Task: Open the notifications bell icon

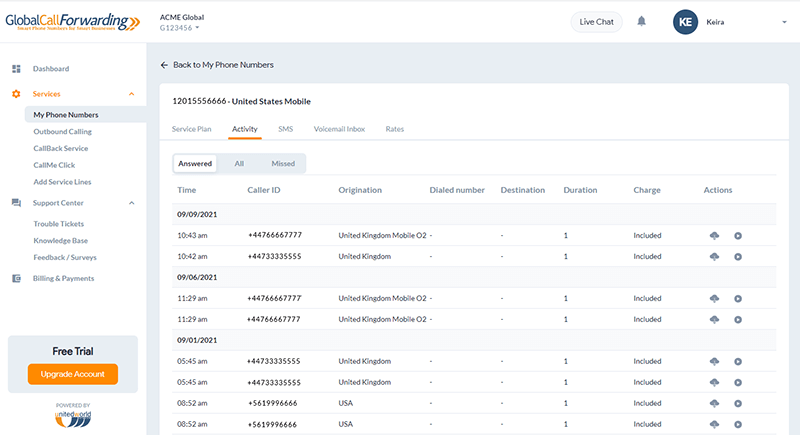Action: [x=641, y=21]
